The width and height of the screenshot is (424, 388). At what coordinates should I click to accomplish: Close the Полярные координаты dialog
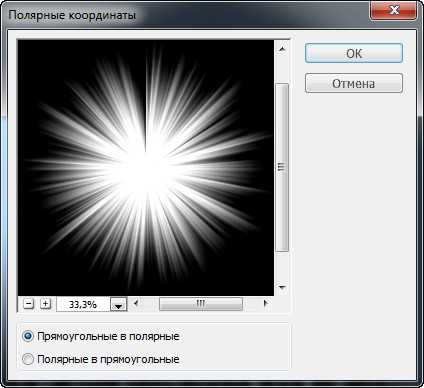tap(393, 10)
